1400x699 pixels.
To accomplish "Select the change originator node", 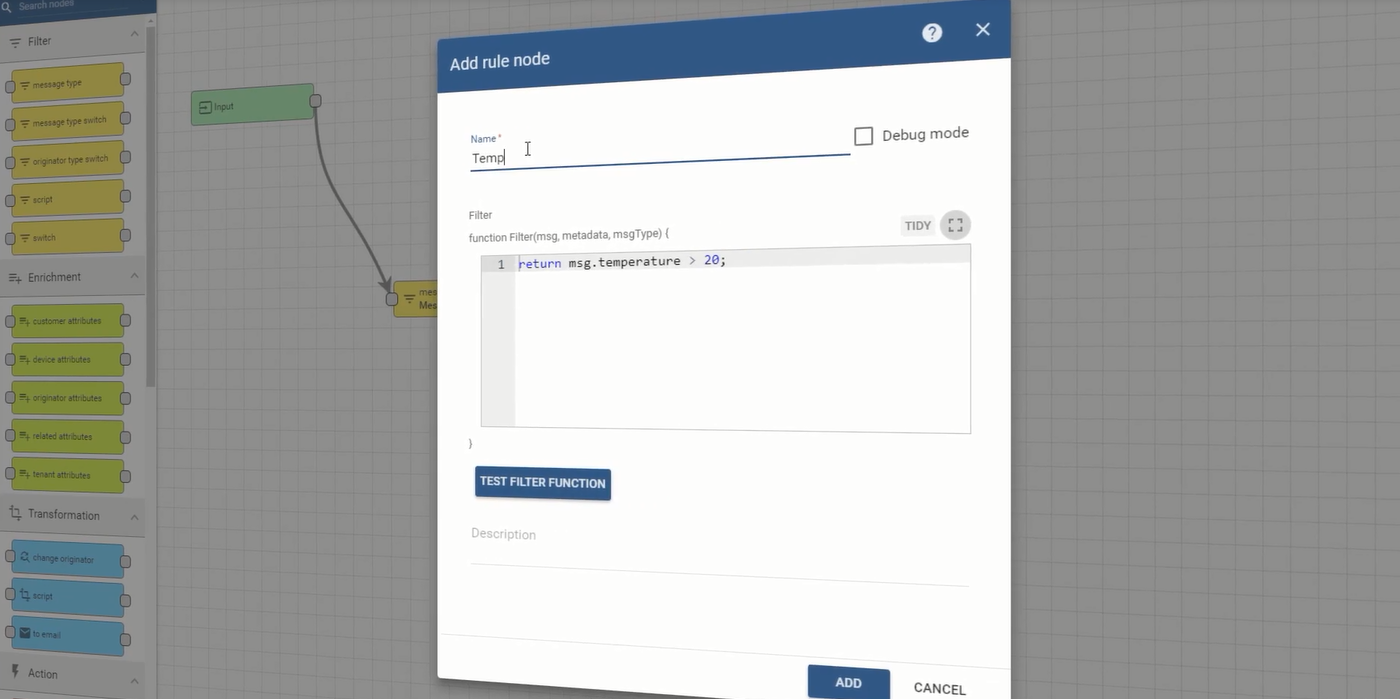I will pos(68,558).
